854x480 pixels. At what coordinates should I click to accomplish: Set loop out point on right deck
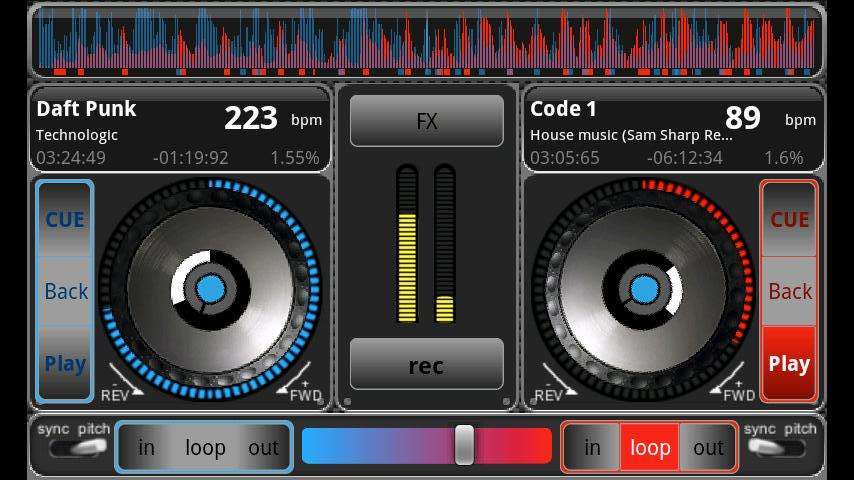(x=708, y=447)
